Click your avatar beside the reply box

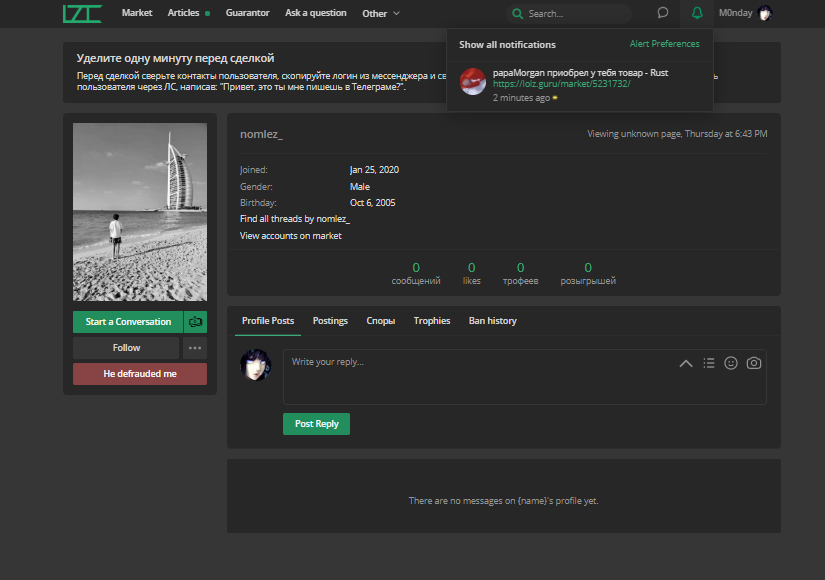click(256, 365)
